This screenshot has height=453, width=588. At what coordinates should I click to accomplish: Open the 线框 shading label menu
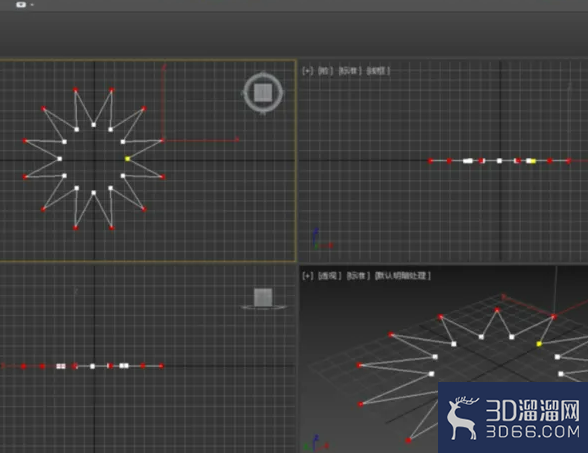378,71
